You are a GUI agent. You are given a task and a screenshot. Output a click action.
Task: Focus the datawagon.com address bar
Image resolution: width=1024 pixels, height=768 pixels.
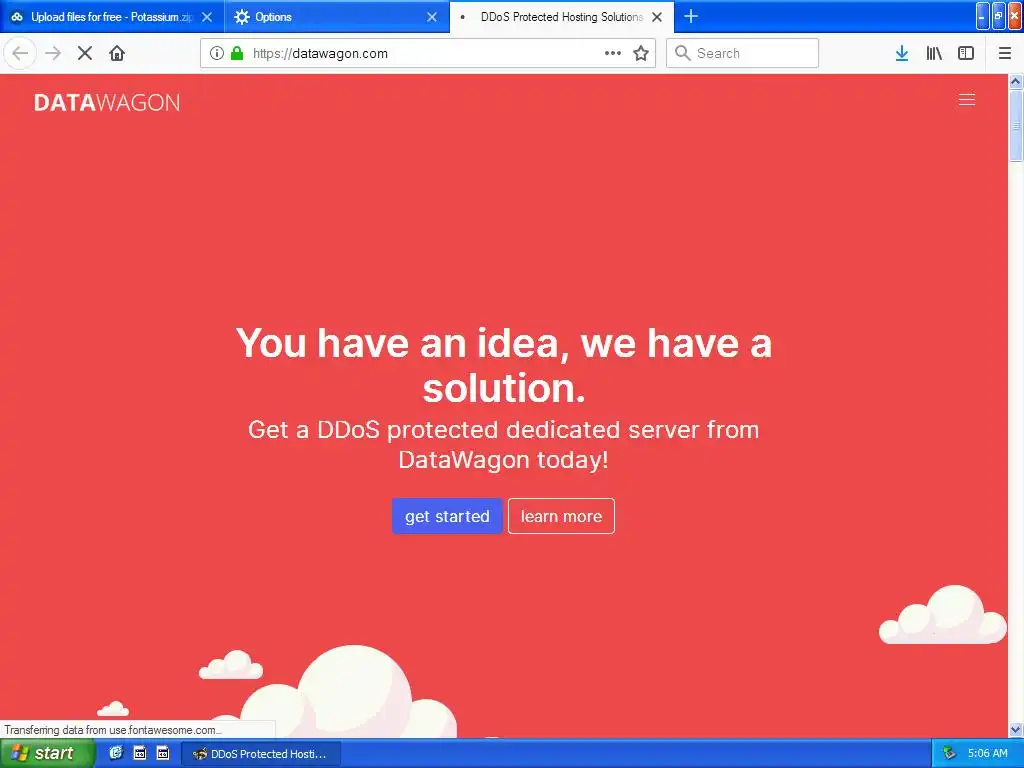(x=428, y=54)
